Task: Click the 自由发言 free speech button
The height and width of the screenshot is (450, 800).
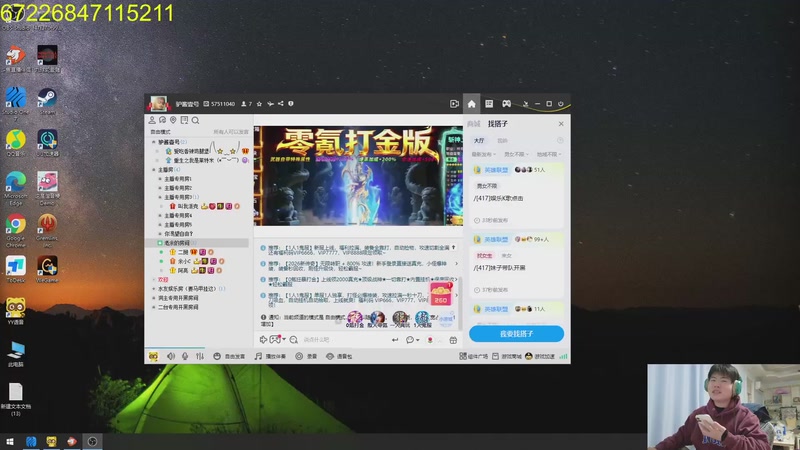Action: coord(229,356)
